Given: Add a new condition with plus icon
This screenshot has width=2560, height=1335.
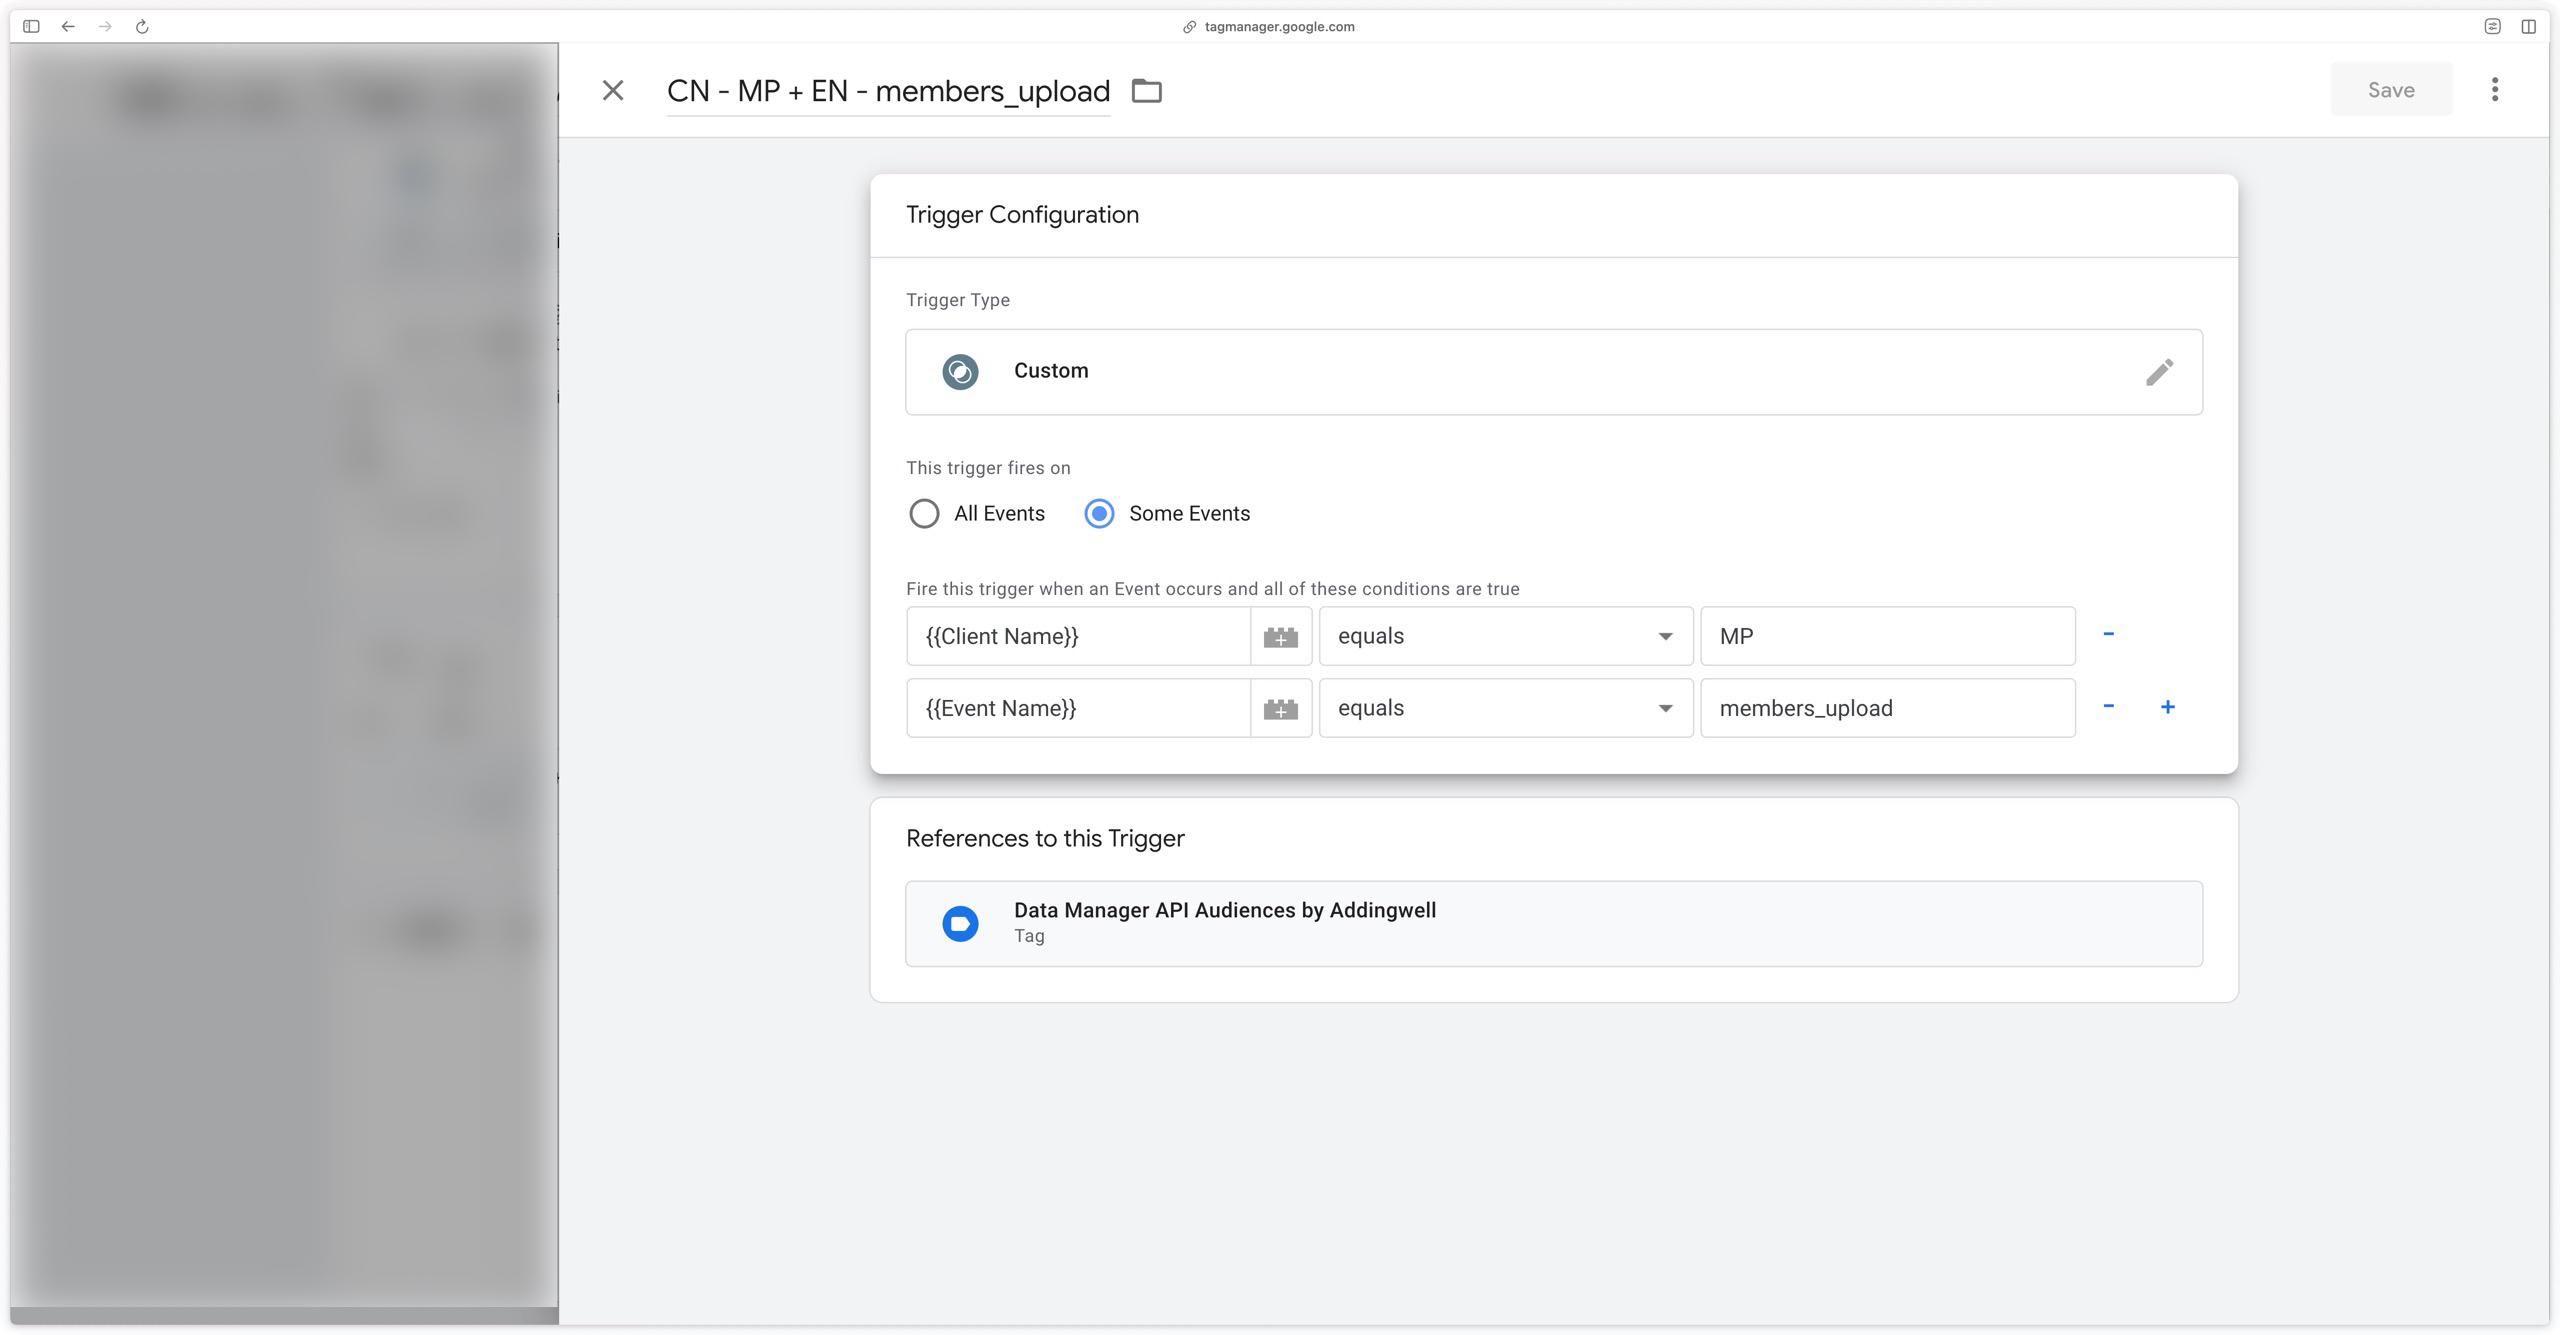Looking at the screenshot, I should point(2168,707).
